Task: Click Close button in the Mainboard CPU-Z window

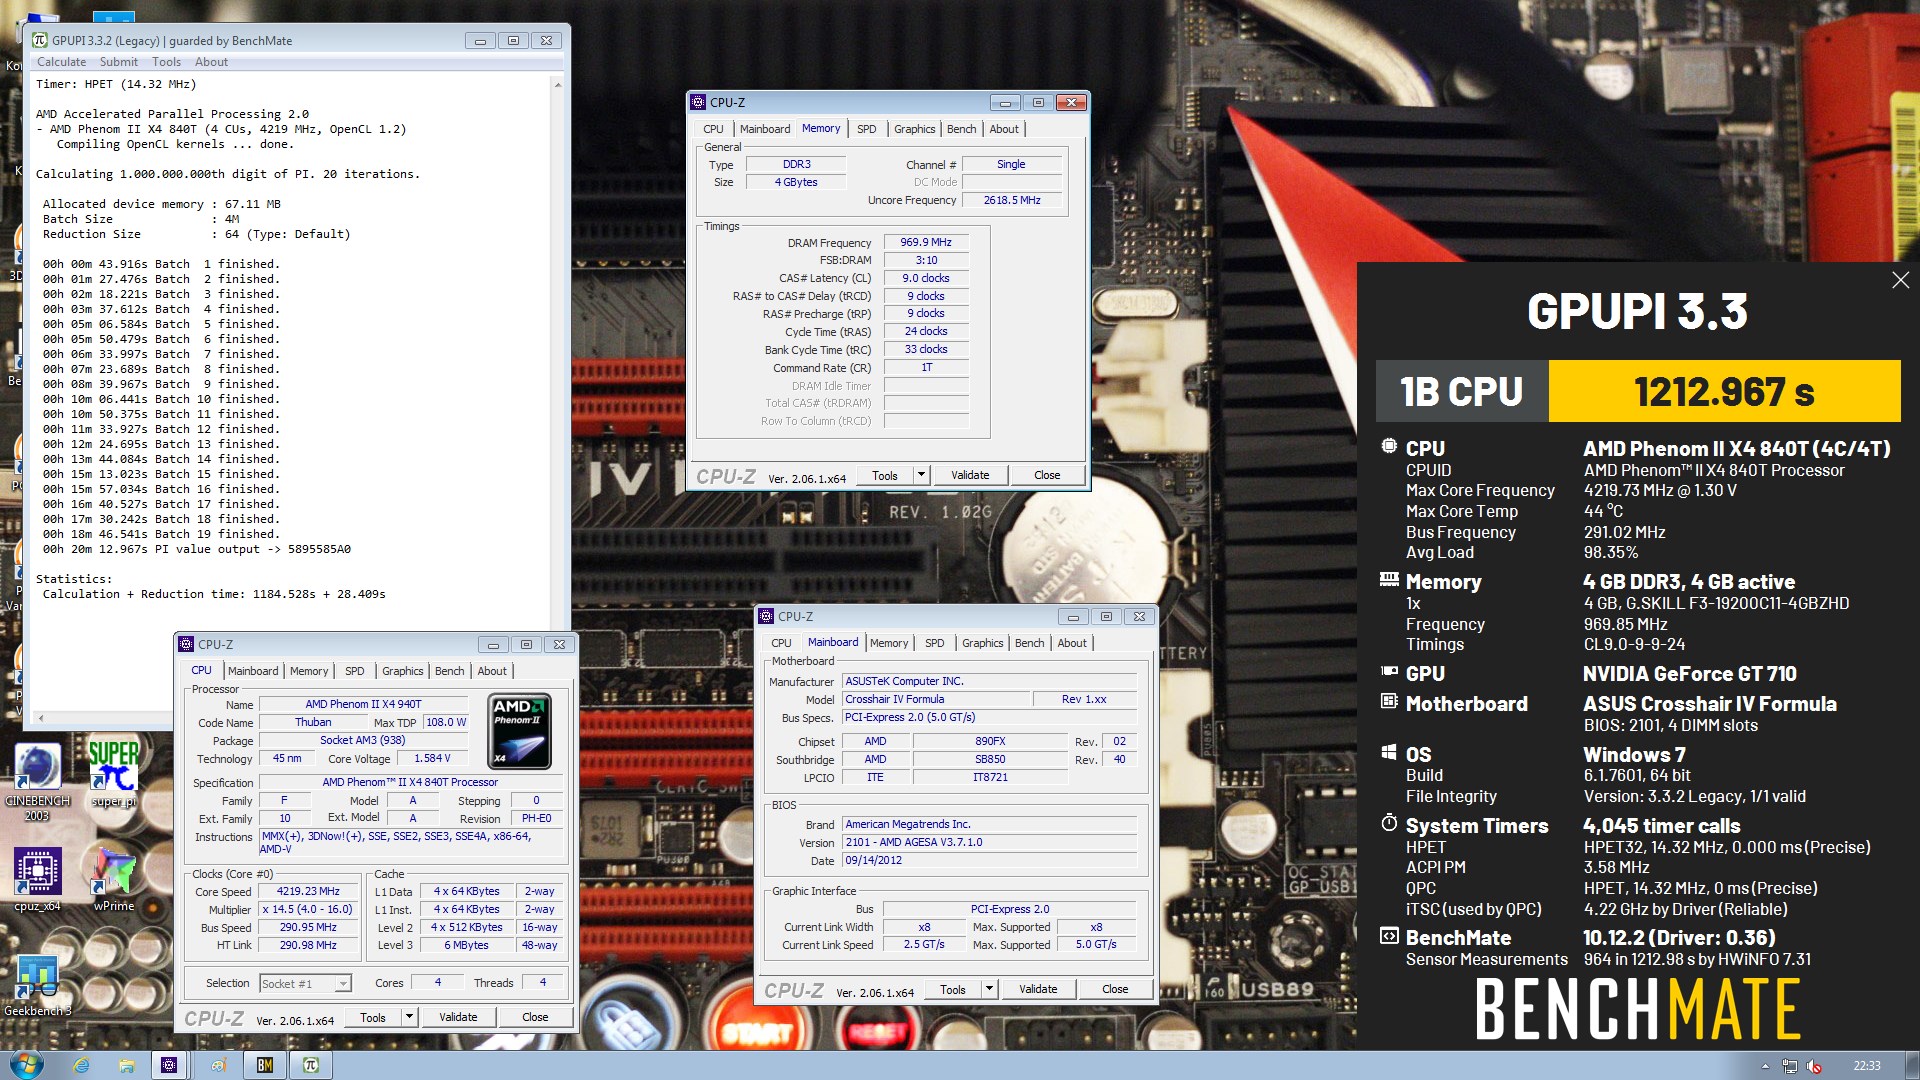Action: tap(1115, 989)
